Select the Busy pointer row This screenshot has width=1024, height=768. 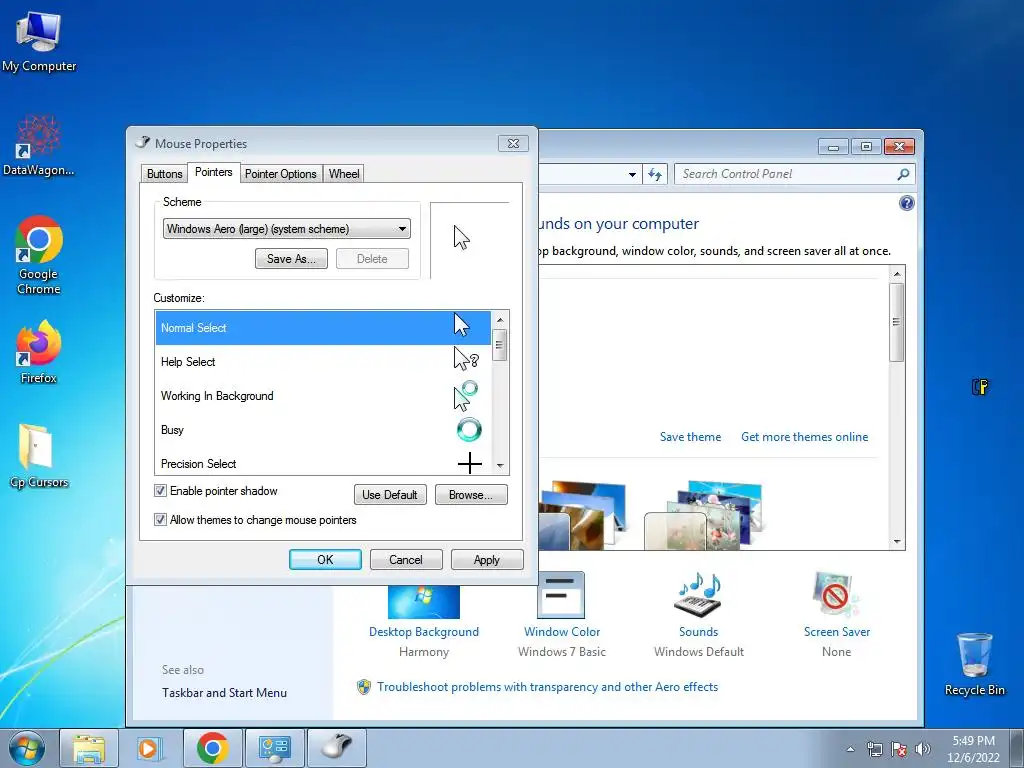(x=323, y=430)
